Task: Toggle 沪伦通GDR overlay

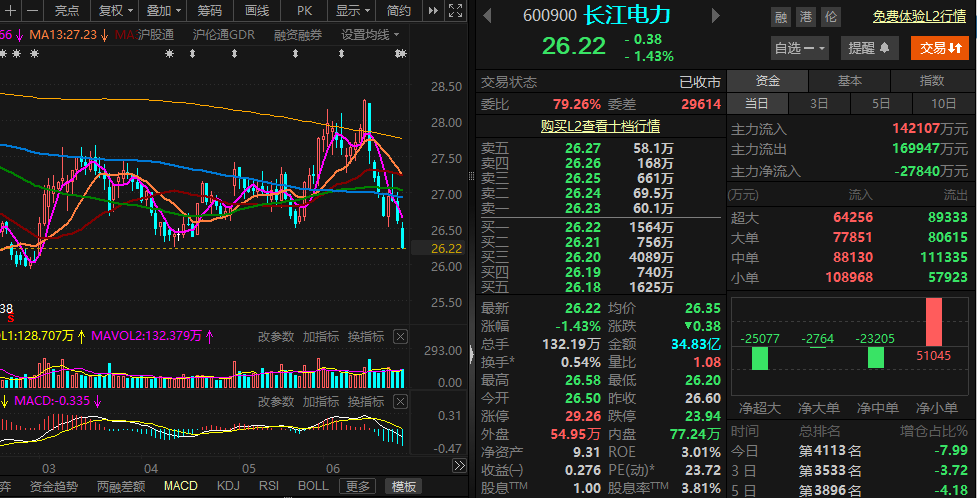Action: click(224, 35)
